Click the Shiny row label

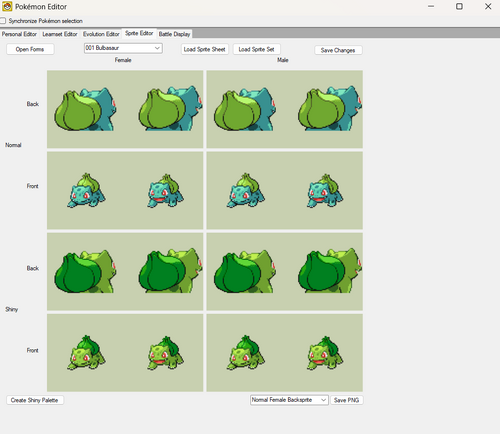click(12, 310)
